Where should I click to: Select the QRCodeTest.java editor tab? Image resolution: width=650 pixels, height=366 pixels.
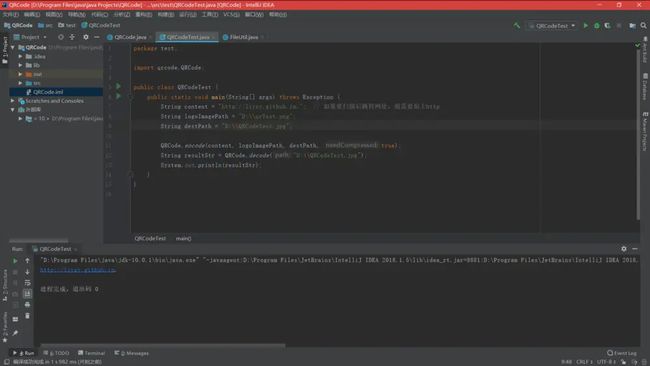pos(188,37)
